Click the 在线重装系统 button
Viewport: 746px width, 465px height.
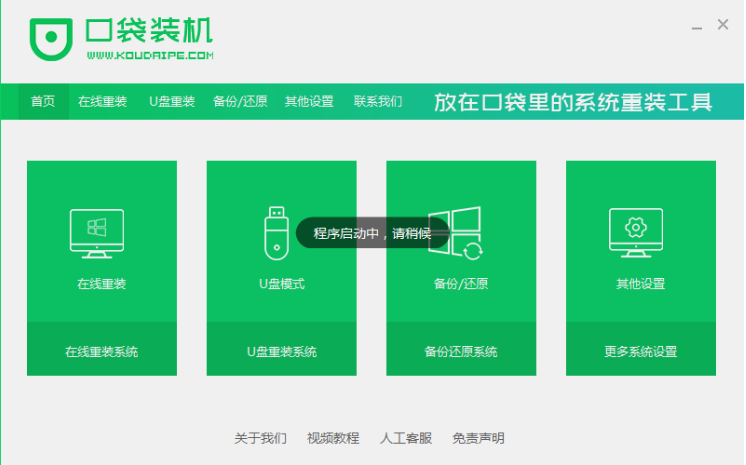102,349
